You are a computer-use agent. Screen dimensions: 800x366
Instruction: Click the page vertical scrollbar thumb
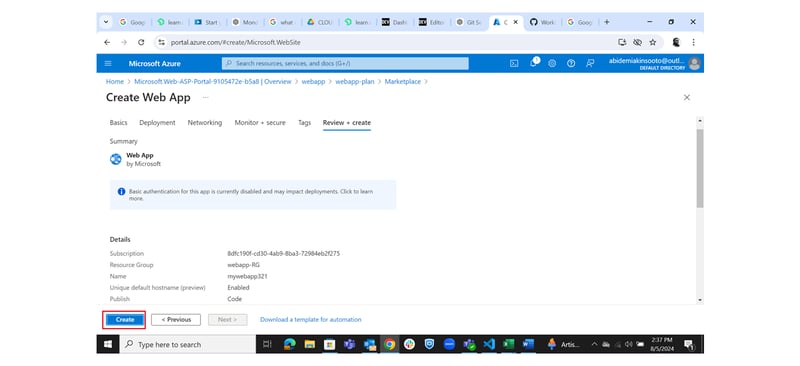click(x=699, y=168)
